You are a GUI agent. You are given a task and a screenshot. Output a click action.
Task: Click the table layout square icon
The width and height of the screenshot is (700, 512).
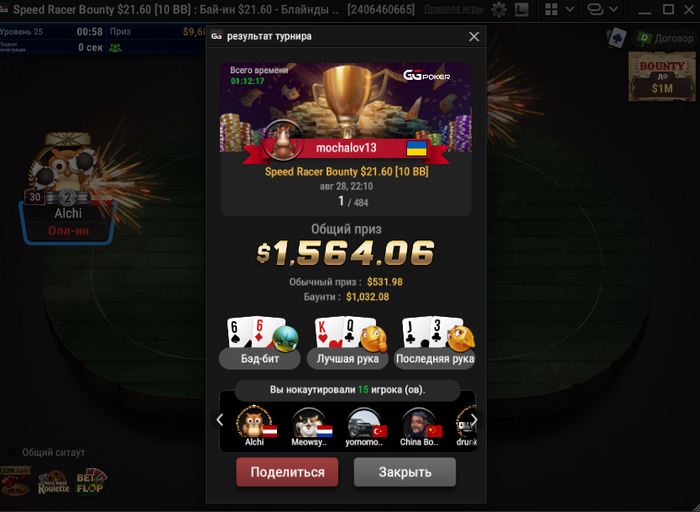[521, 9]
